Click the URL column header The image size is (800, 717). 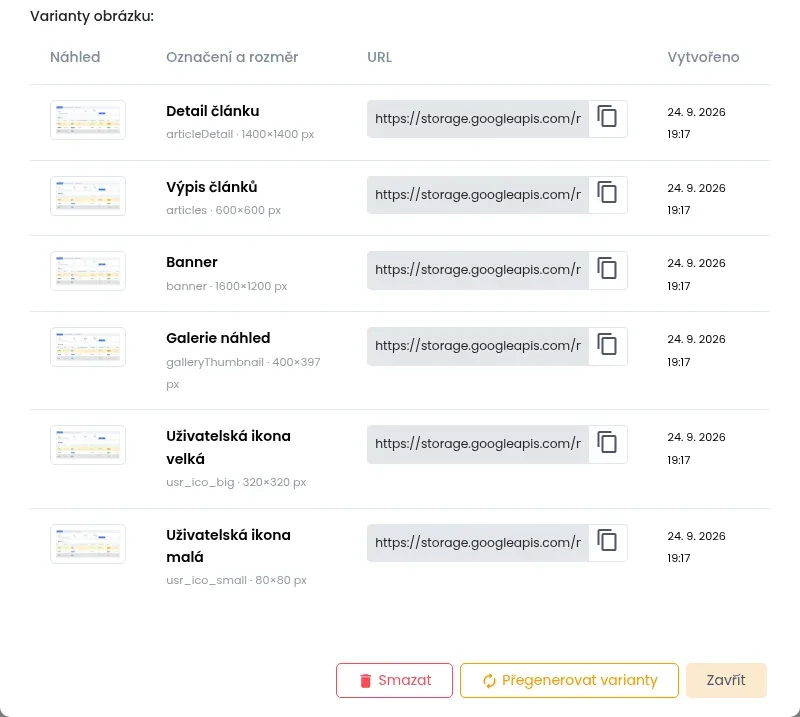point(380,57)
